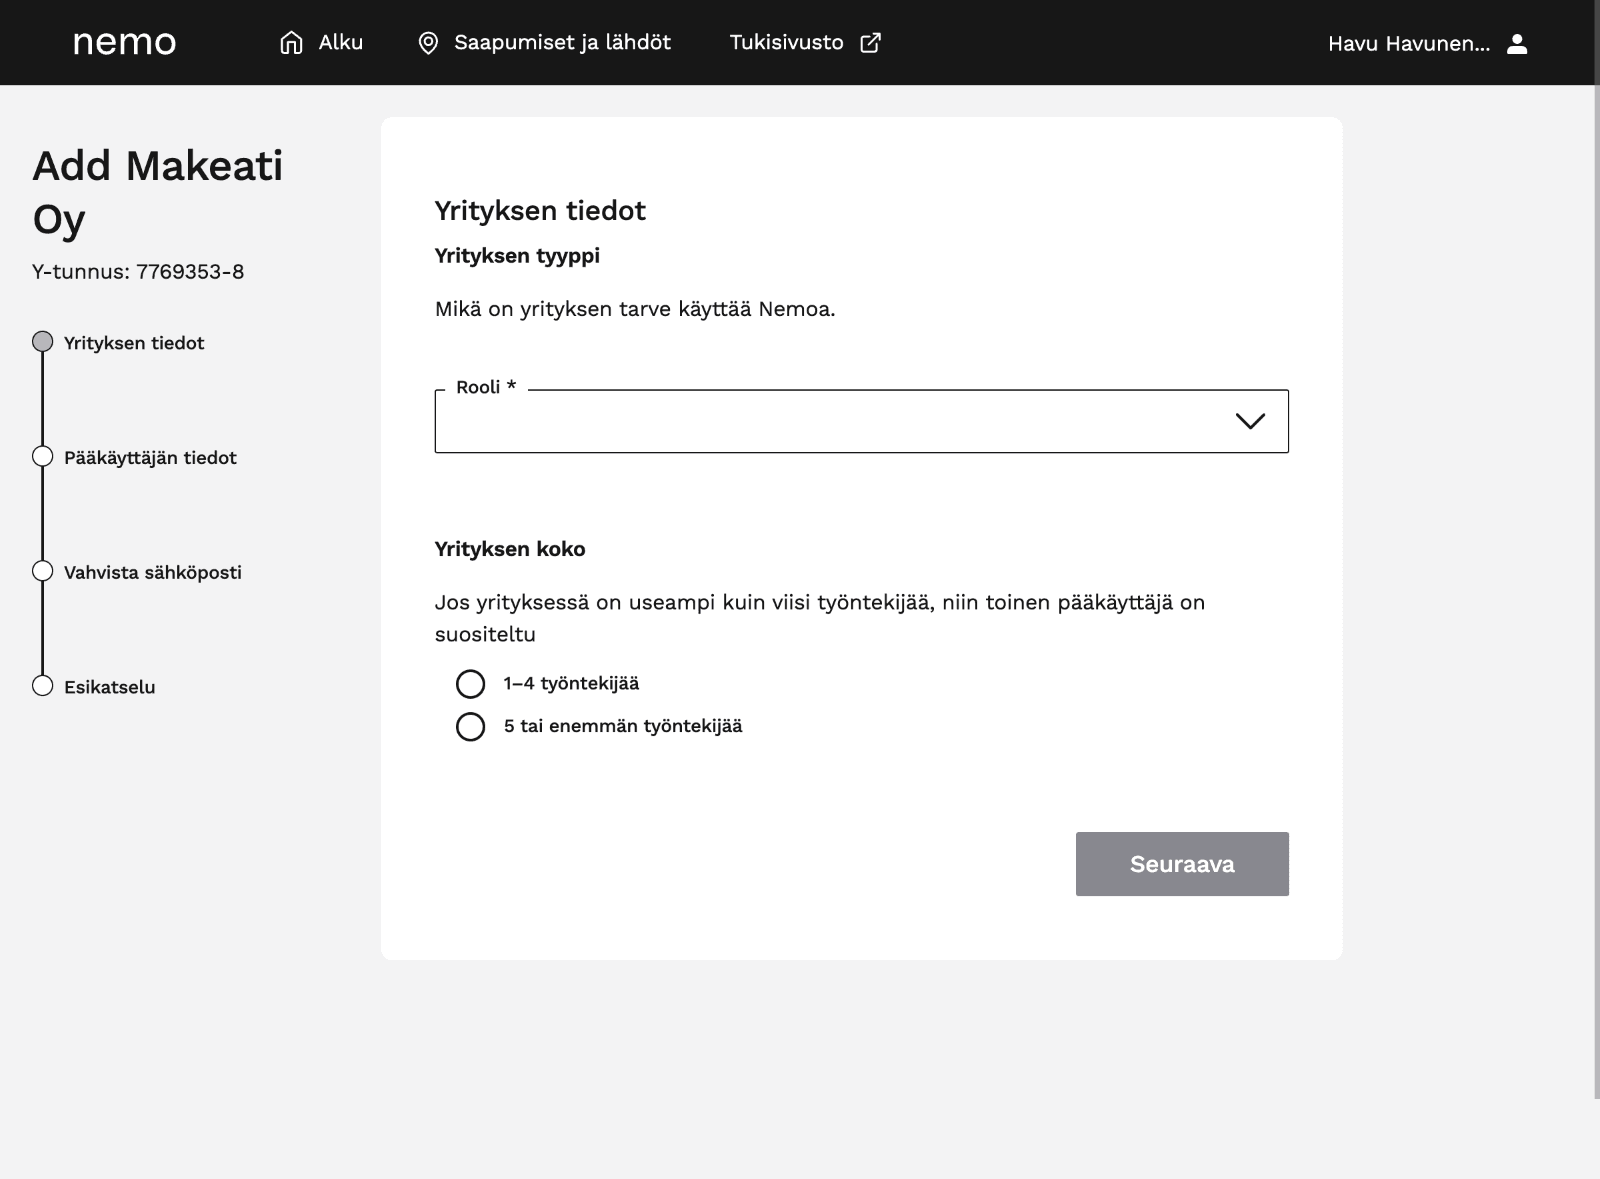This screenshot has height=1179, width=1600.
Task: Click the external link icon by Tukisivusto
Action: (871, 43)
